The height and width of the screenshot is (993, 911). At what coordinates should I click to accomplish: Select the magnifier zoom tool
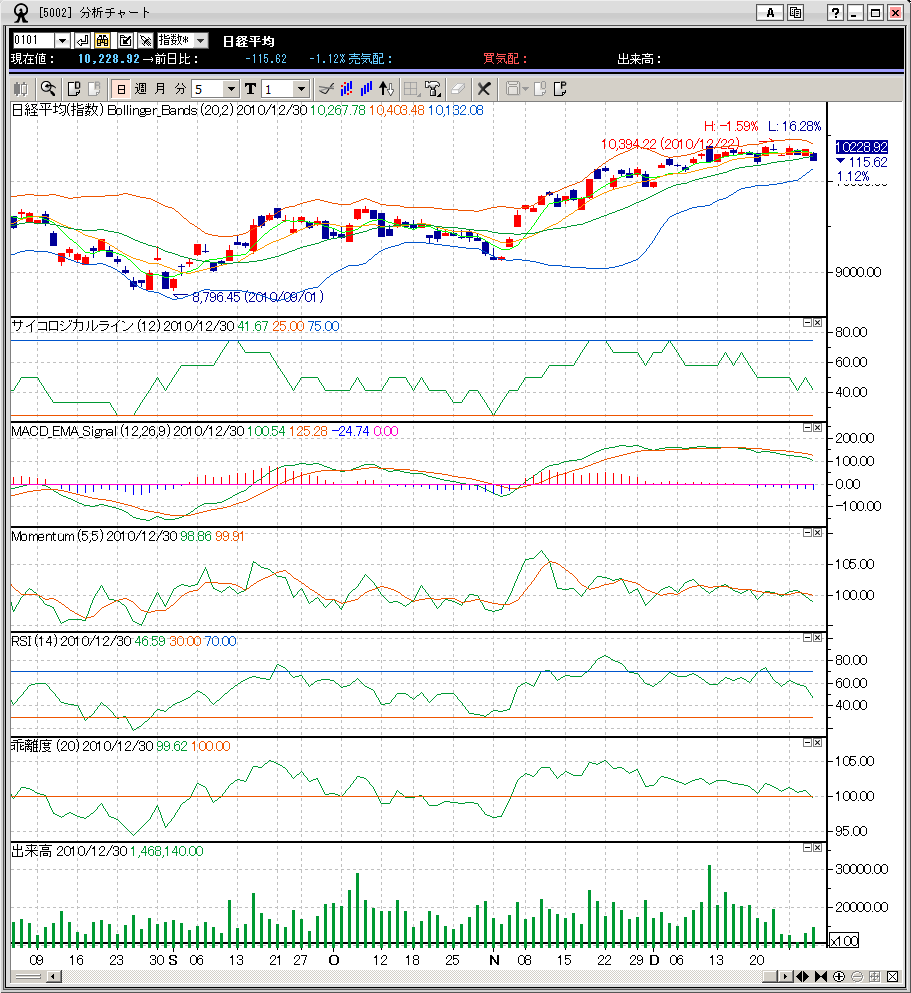[47, 89]
